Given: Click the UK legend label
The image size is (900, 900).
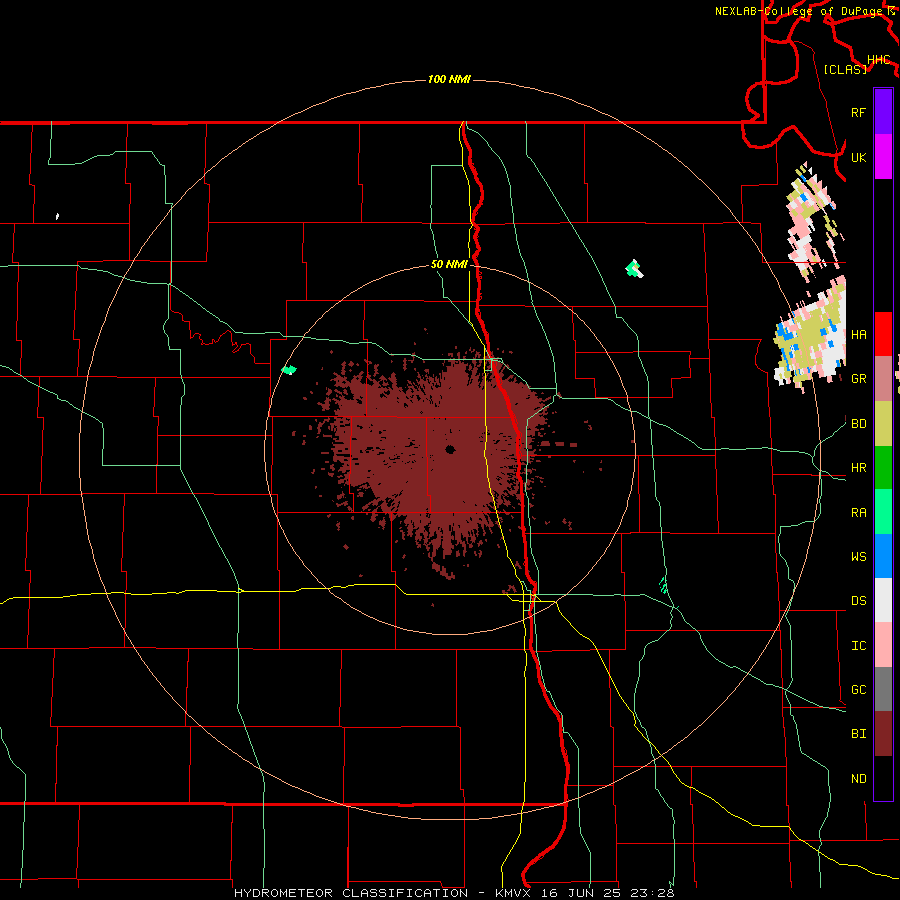Looking at the screenshot, I should 858,157.
